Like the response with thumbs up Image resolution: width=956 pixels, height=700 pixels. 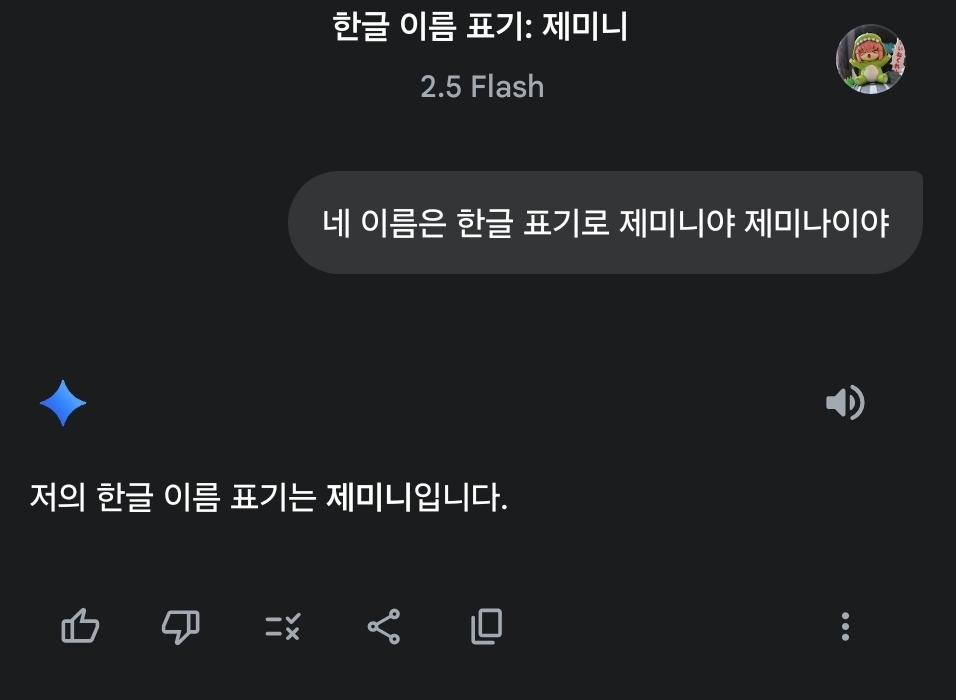[80, 627]
